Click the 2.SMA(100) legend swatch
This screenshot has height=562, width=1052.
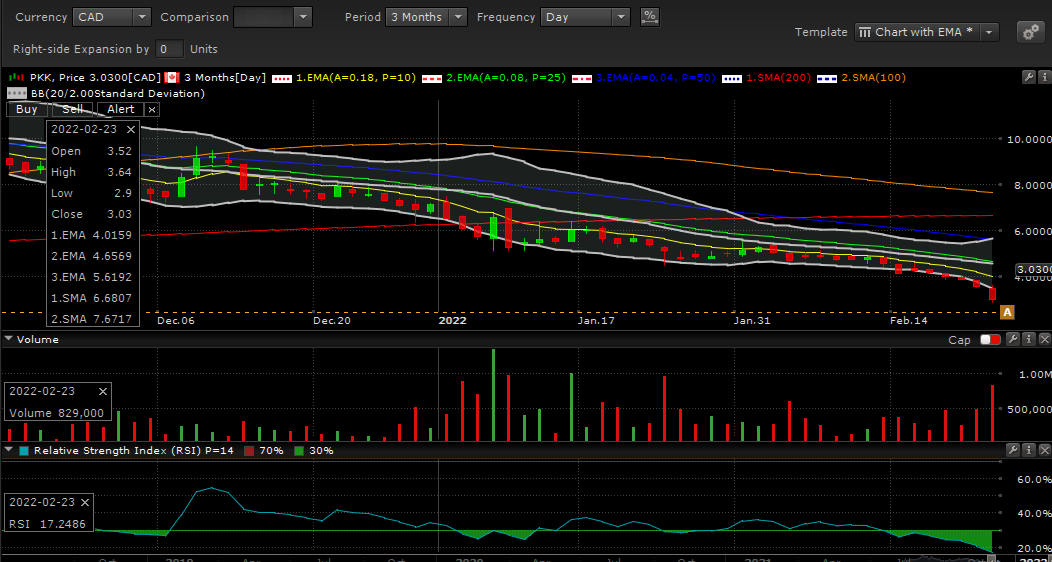pyautogui.click(x=825, y=78)
